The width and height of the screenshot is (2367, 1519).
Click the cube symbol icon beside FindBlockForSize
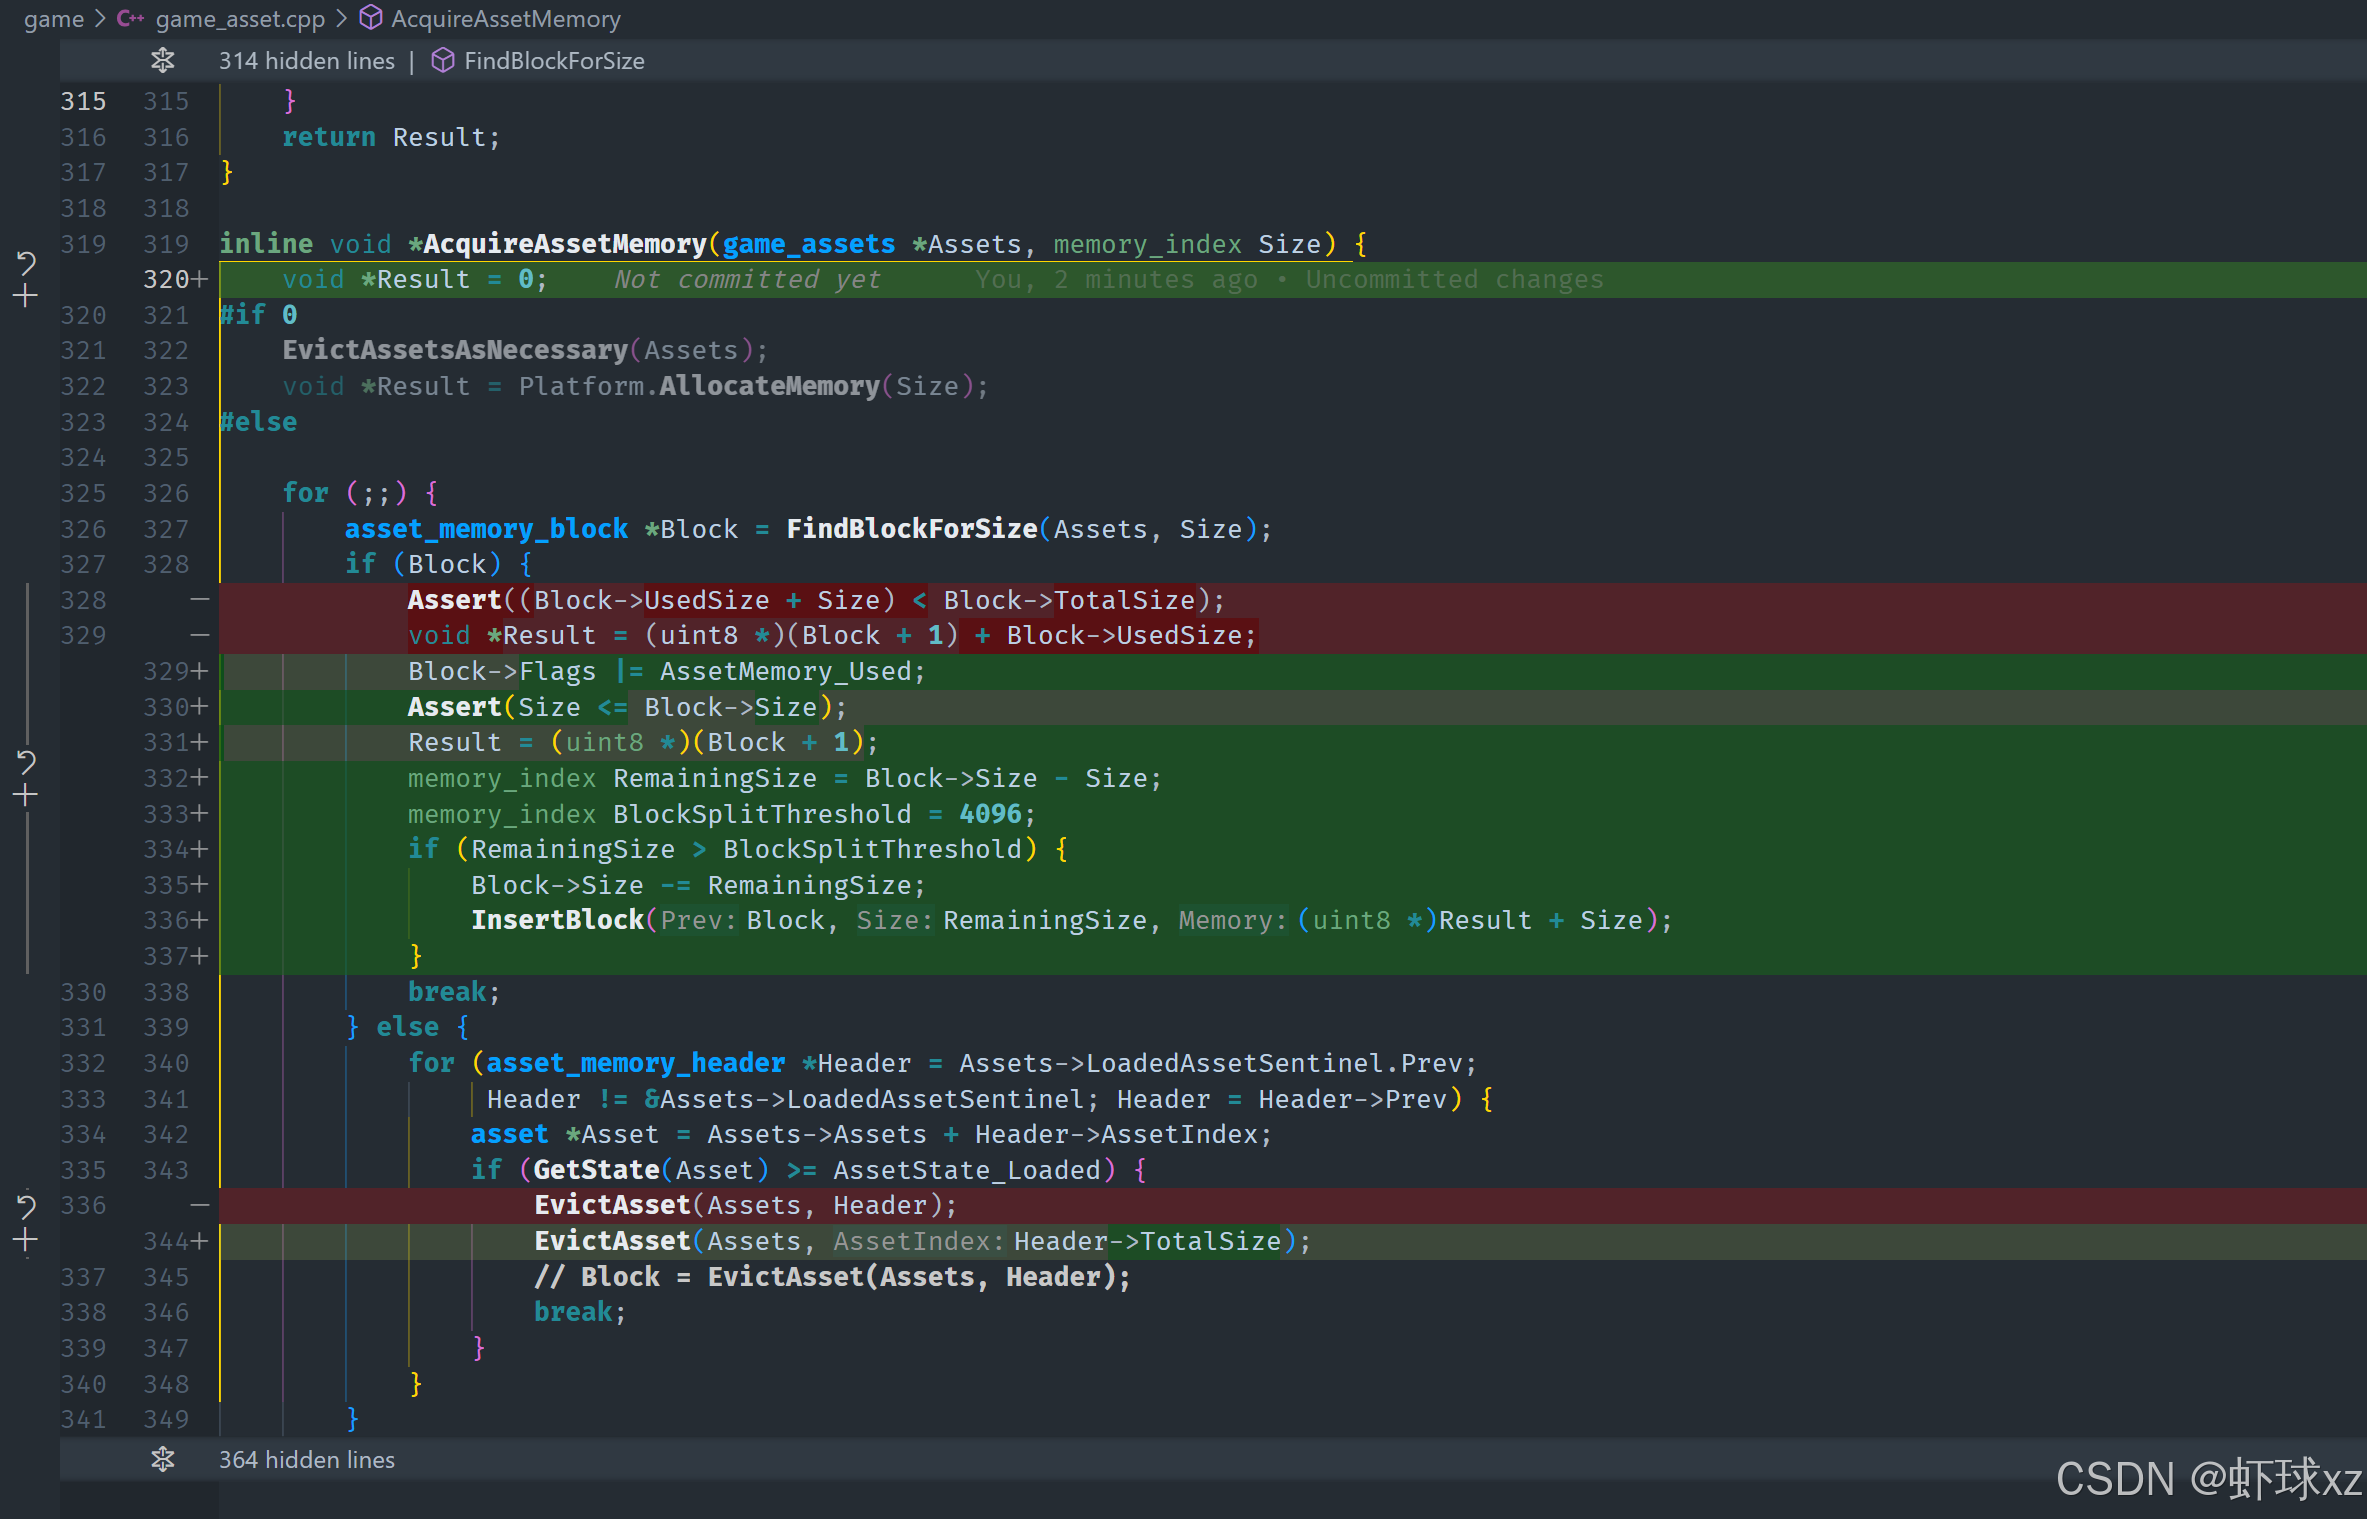point(443,61)
